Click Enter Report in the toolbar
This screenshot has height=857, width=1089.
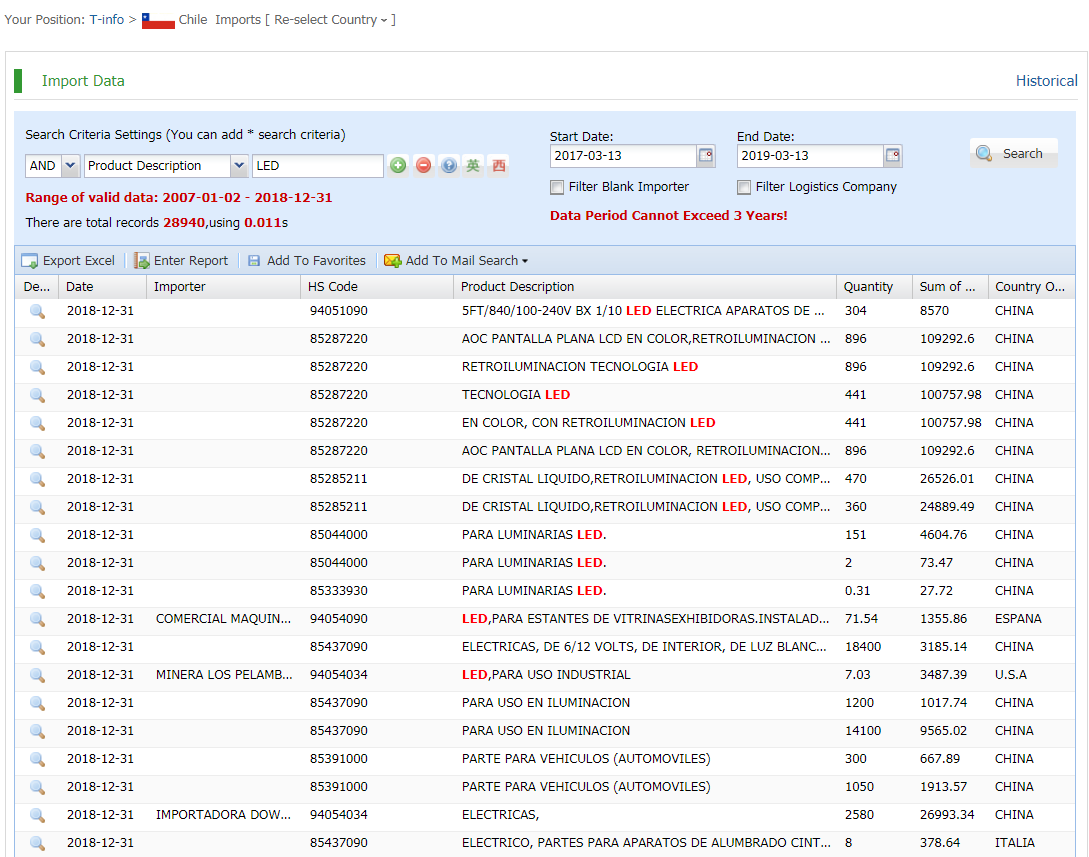(181, 261)
